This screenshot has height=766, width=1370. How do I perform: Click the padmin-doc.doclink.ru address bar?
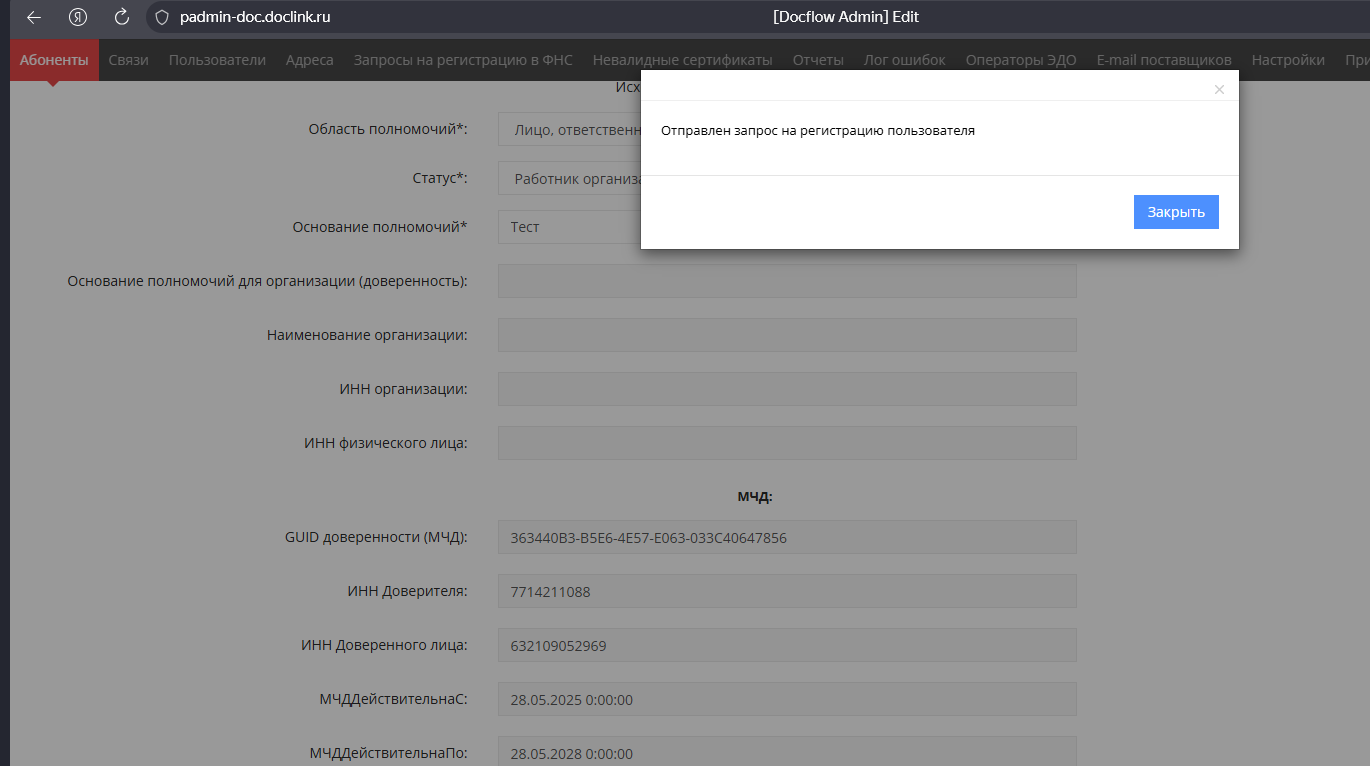(255, 17)
